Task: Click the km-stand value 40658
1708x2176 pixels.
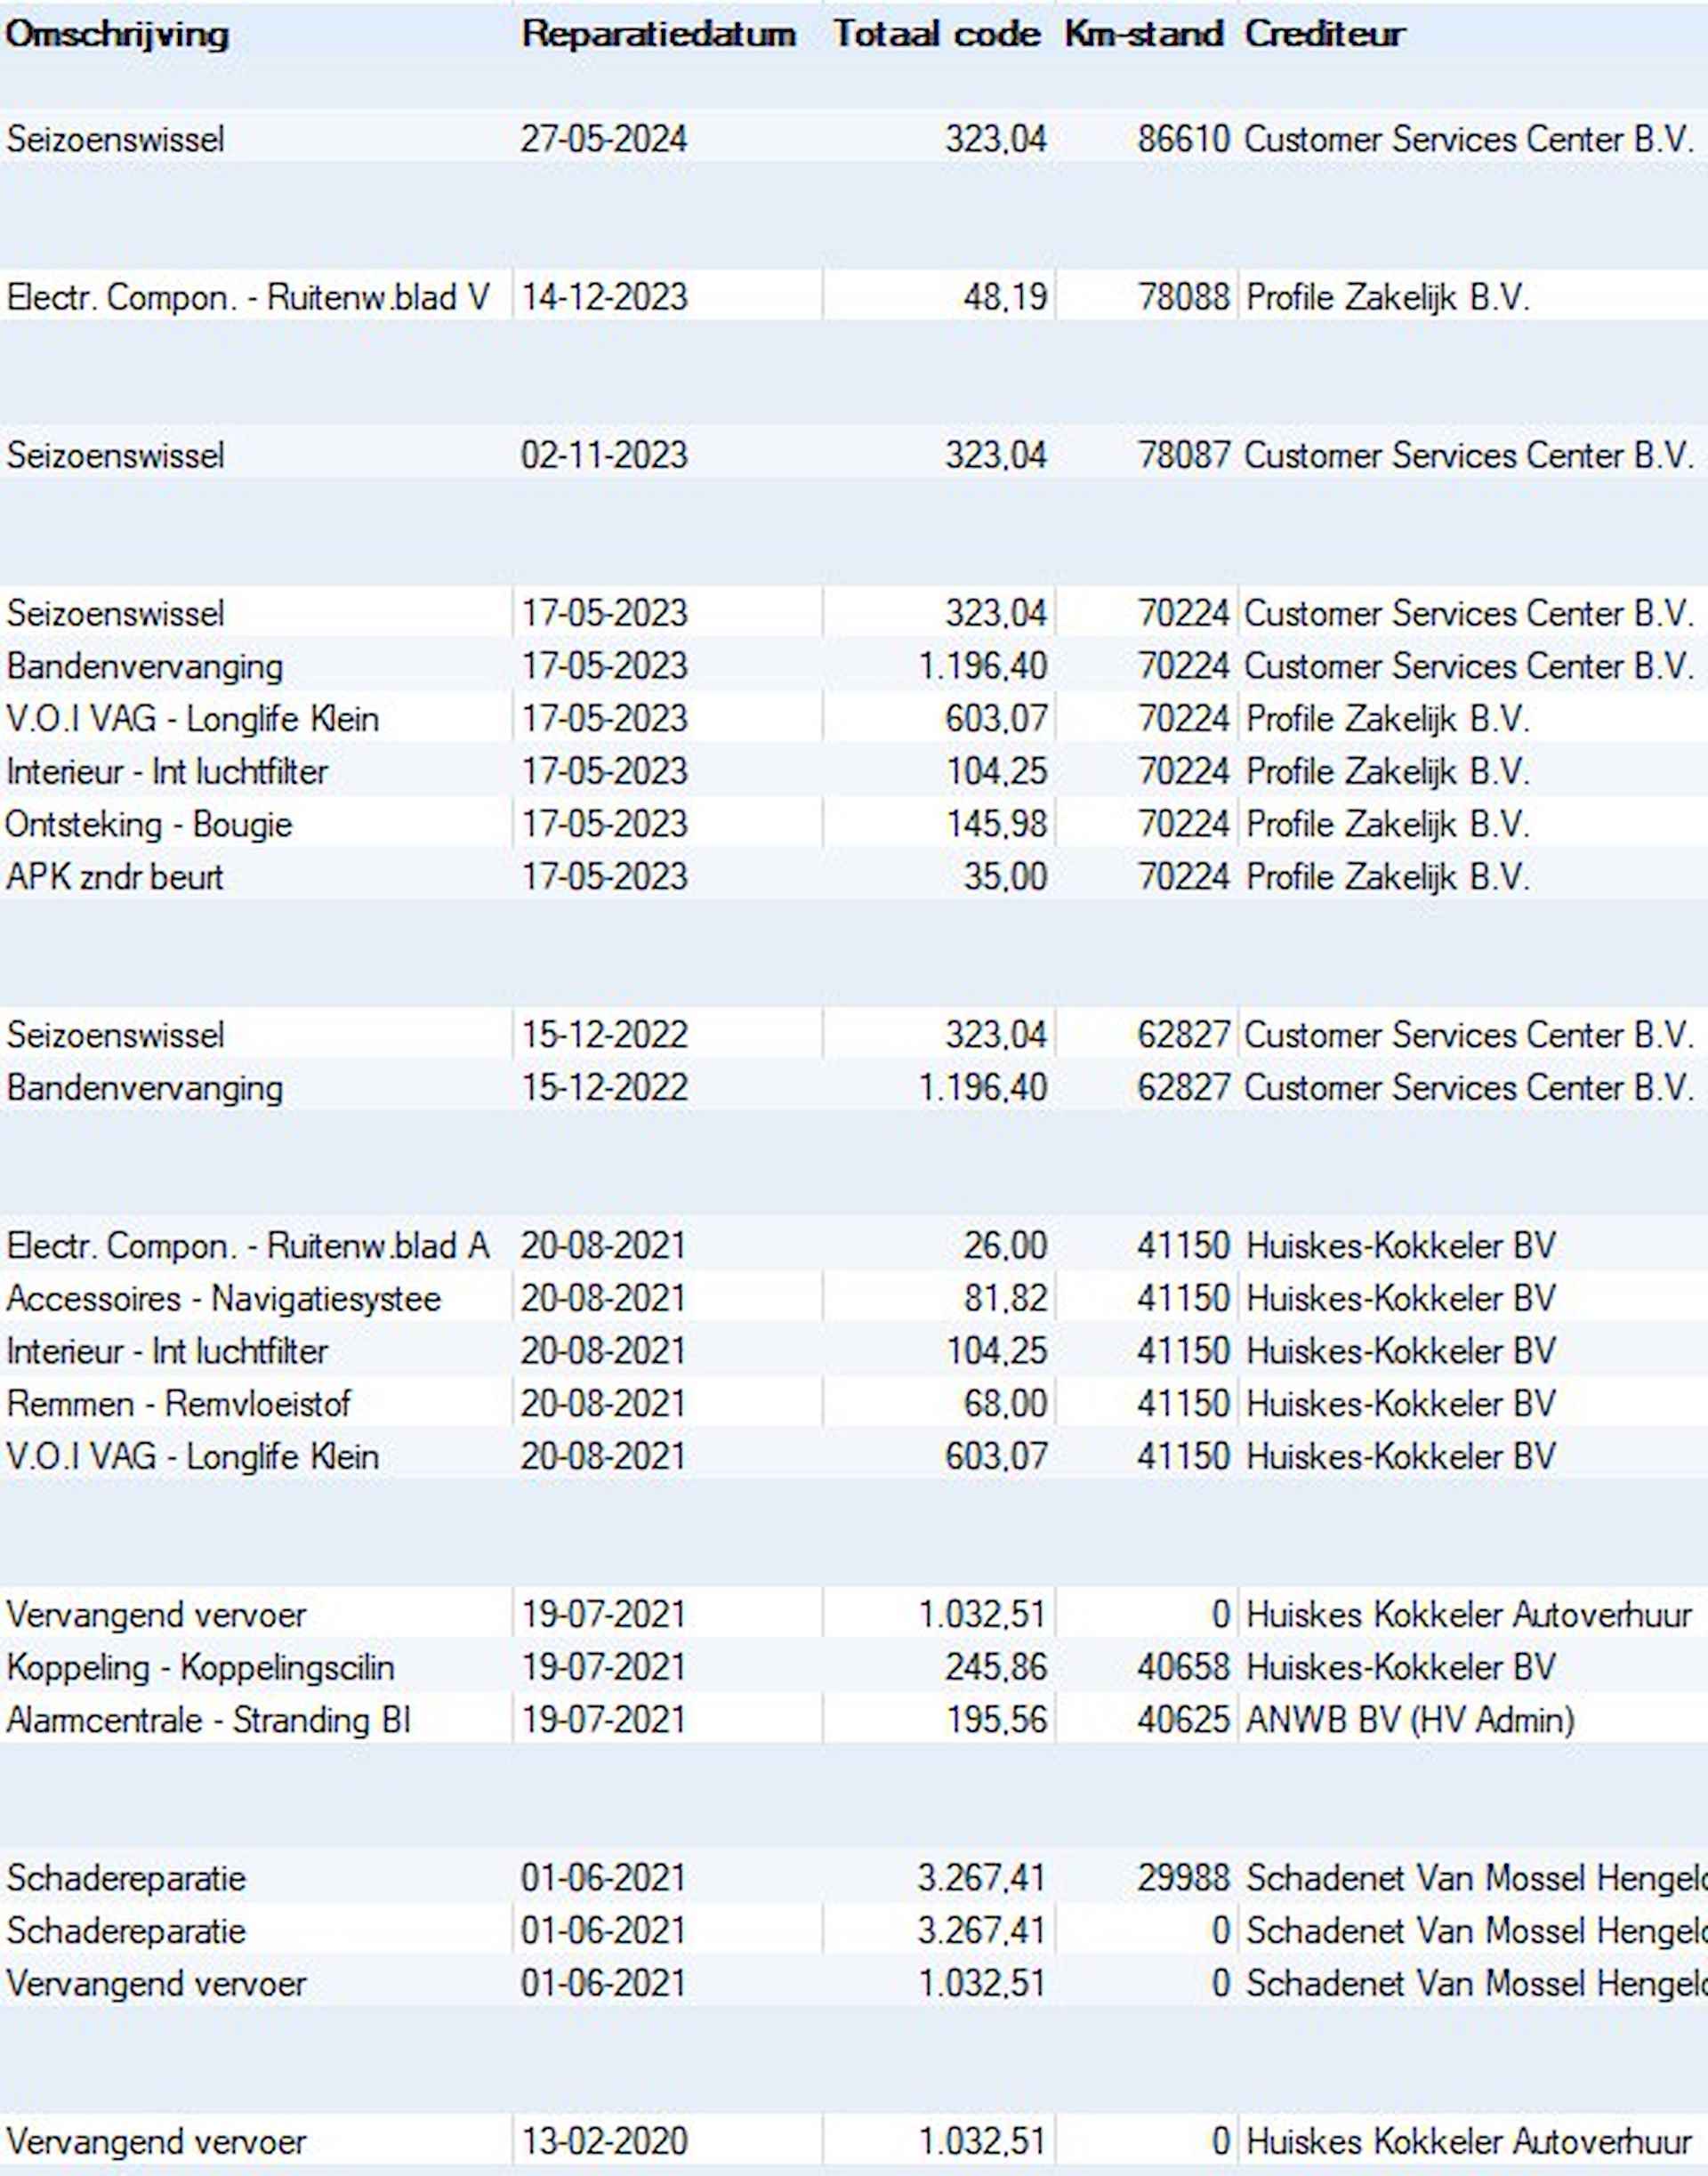Action: pyautogui.click(x=1183, y=1668)
